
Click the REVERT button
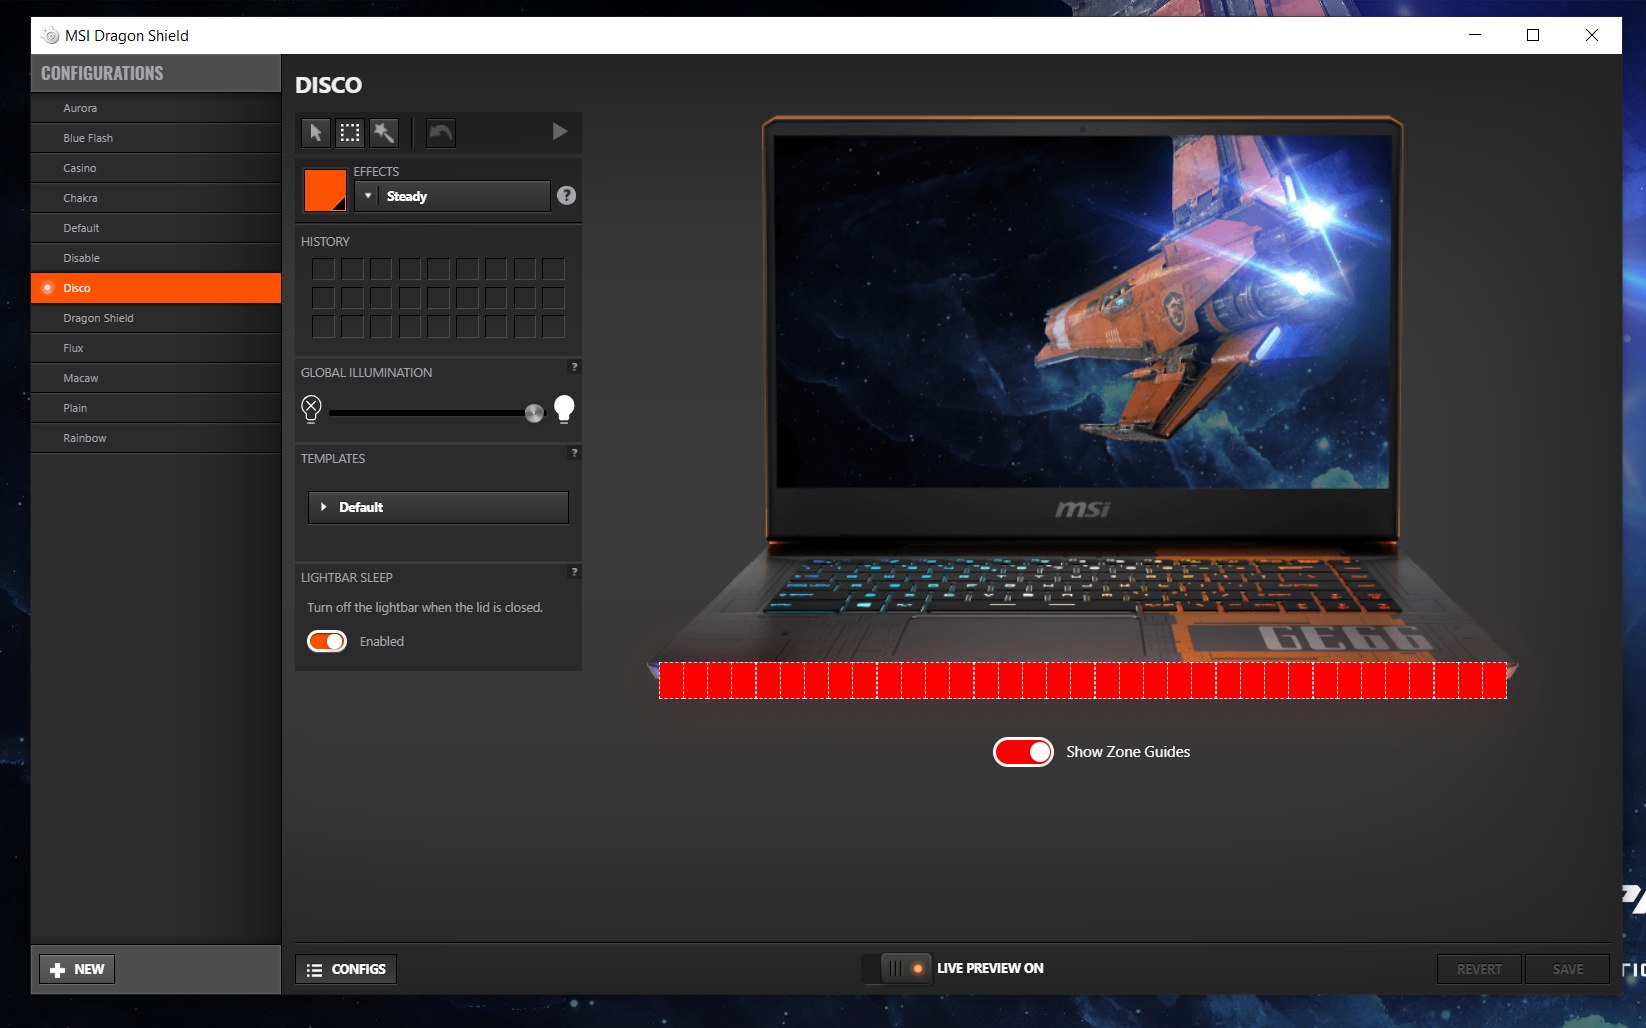(1479, 969)
